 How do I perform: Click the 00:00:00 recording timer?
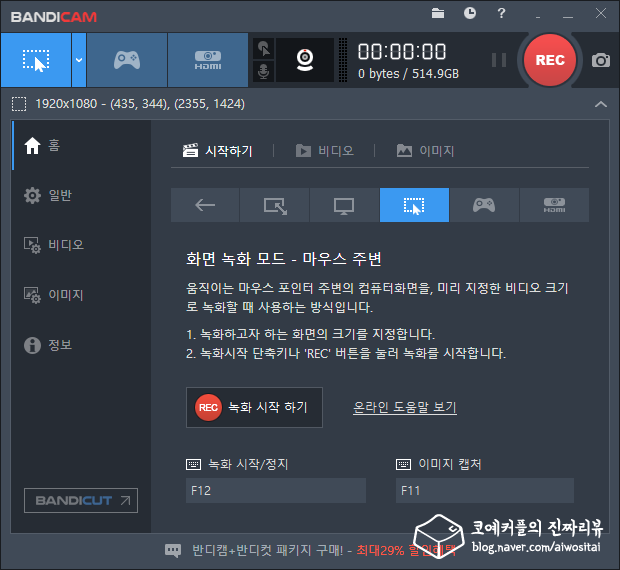[x=402, y=52]
